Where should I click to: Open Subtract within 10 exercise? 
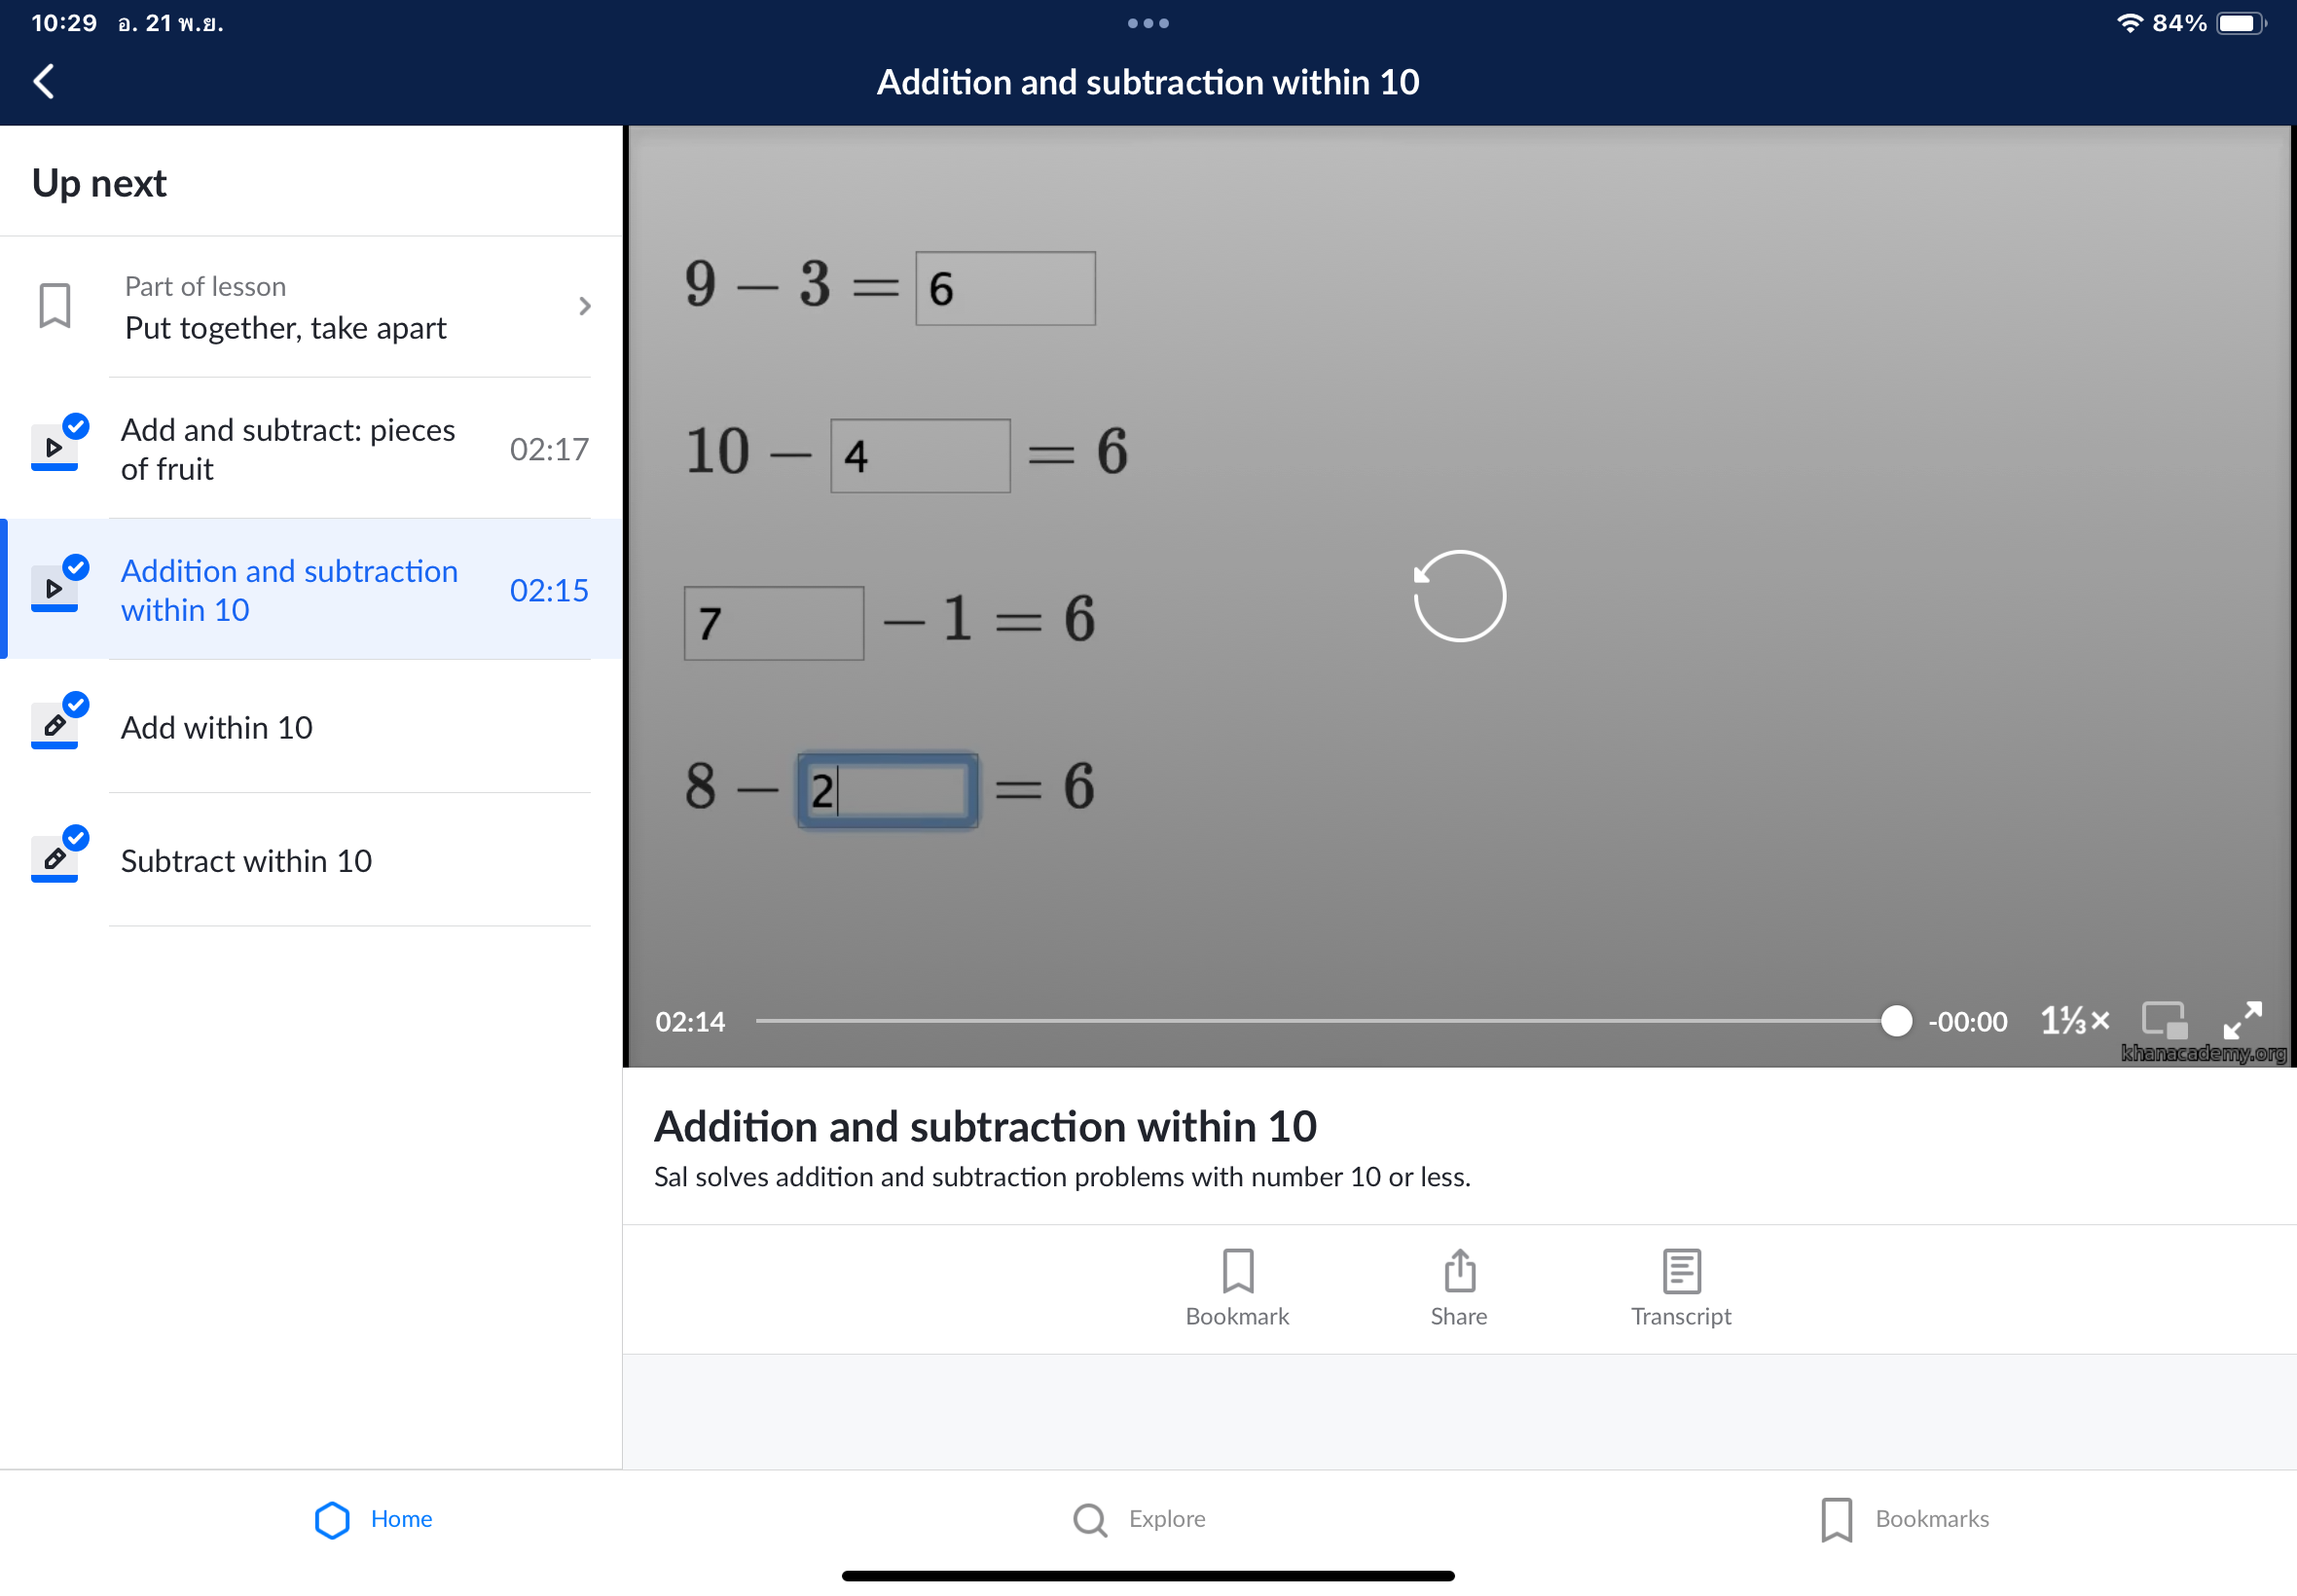(246, 860)
